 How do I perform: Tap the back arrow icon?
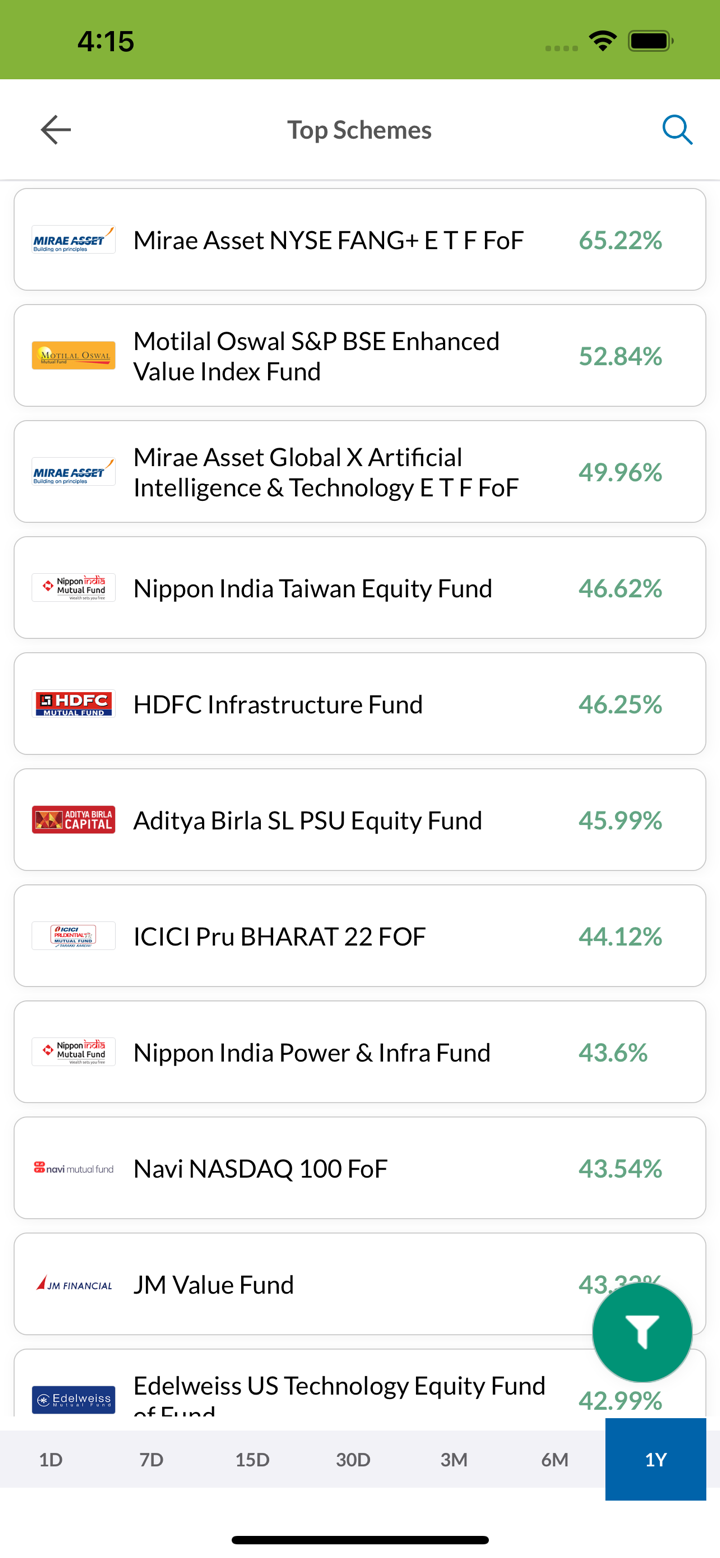coord(56,130)
